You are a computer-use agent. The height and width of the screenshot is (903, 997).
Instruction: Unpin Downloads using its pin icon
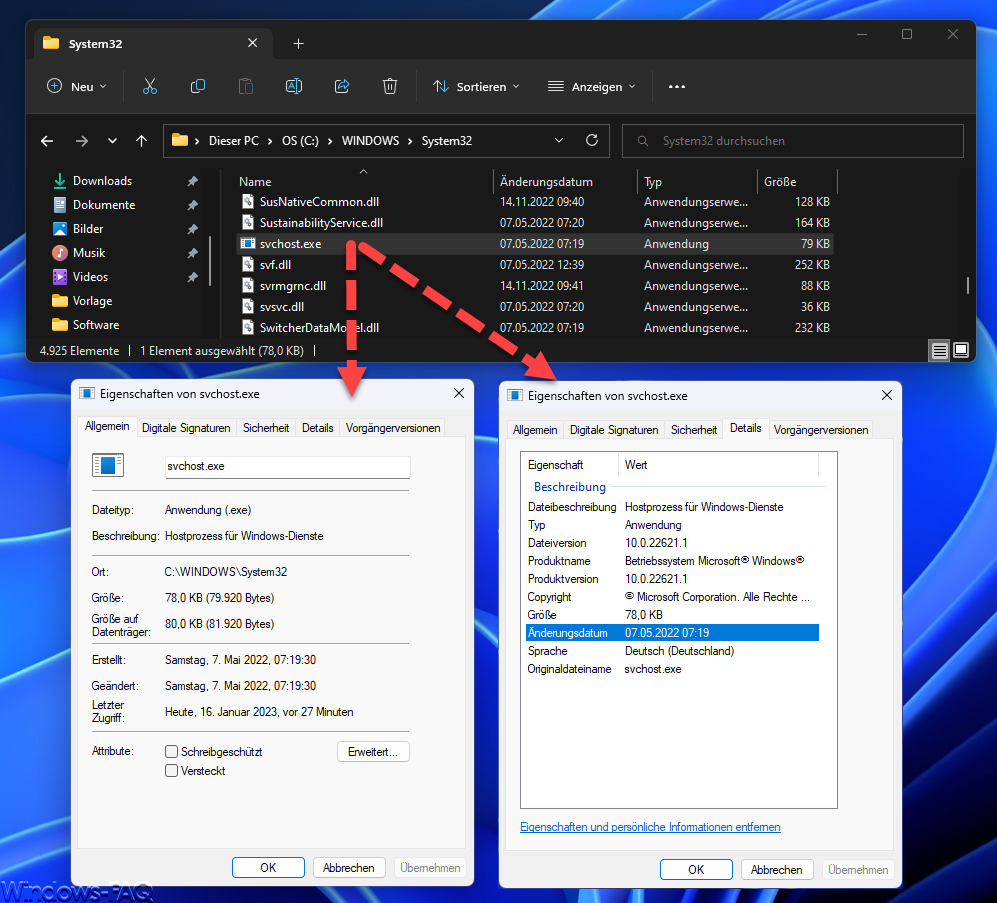(x=193, y=181)
